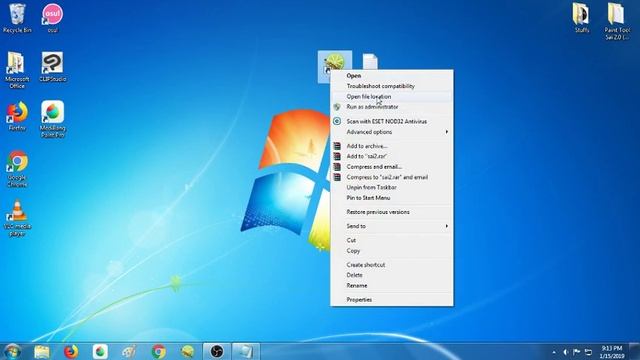Choose Unpin from Taskbar

click(392, 187)
